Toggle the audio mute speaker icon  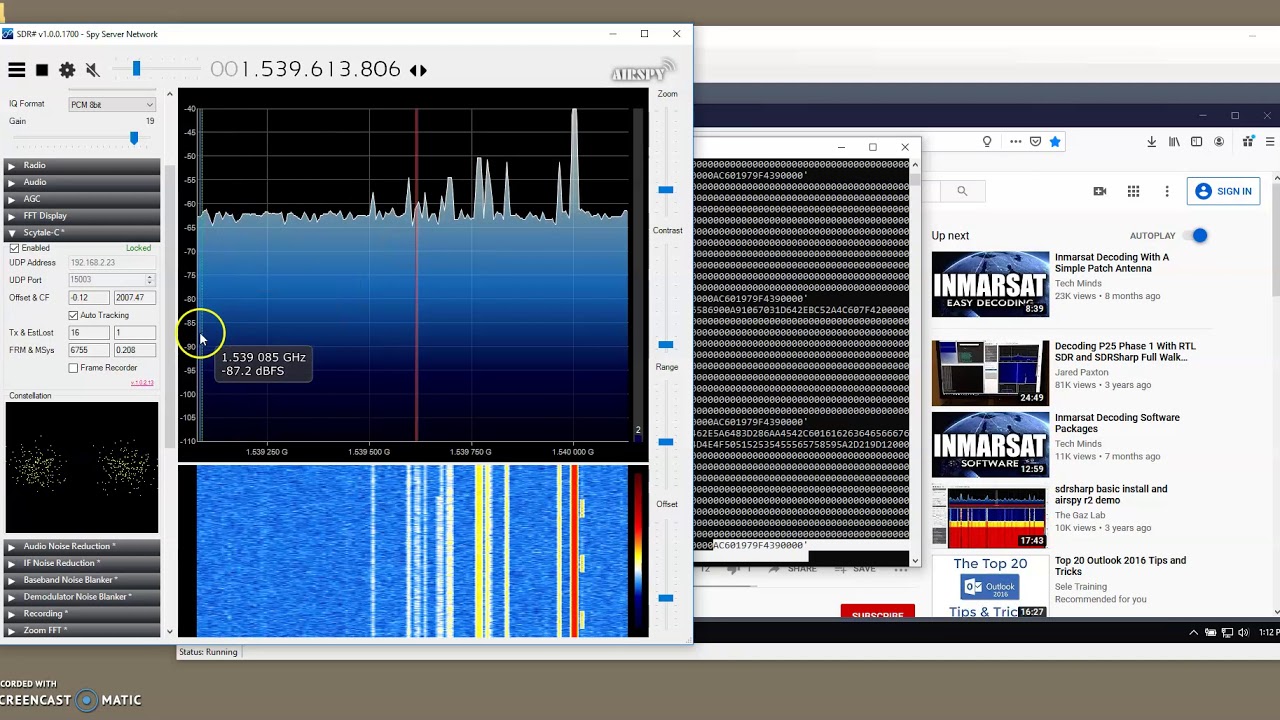click(x=93, y=70)
